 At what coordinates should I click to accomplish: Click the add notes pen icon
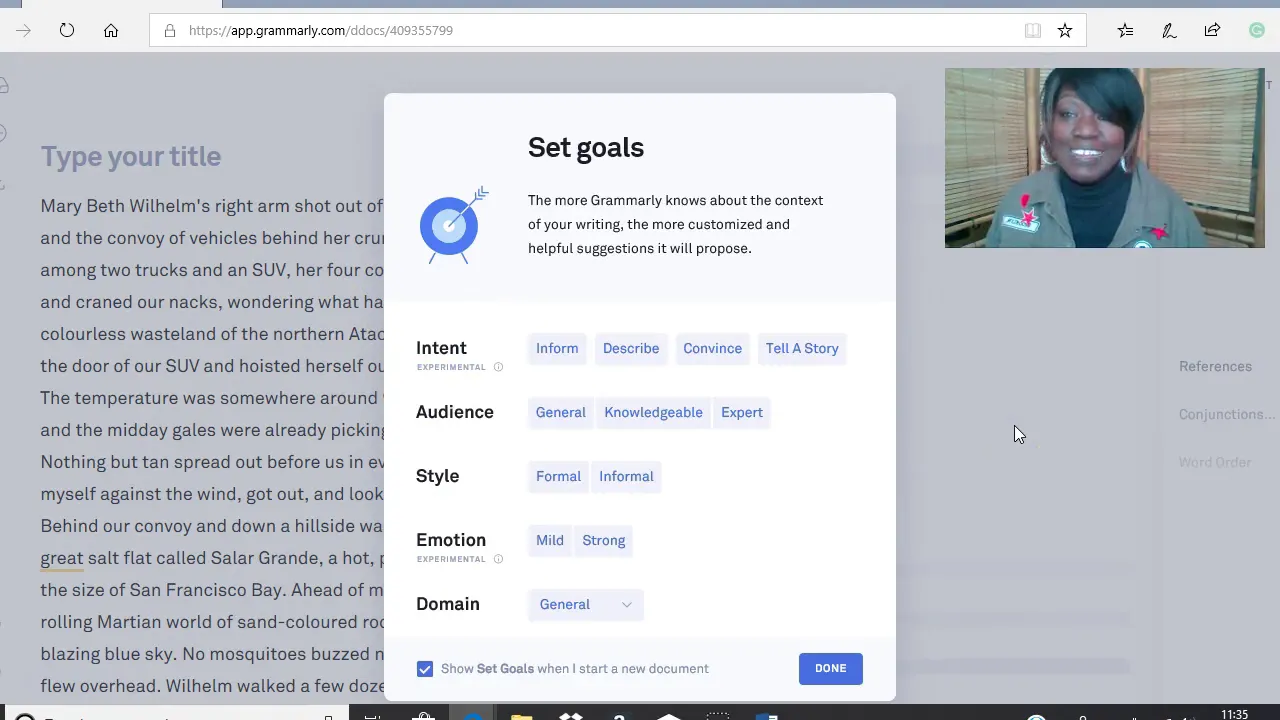click(x=1169, y=30)
